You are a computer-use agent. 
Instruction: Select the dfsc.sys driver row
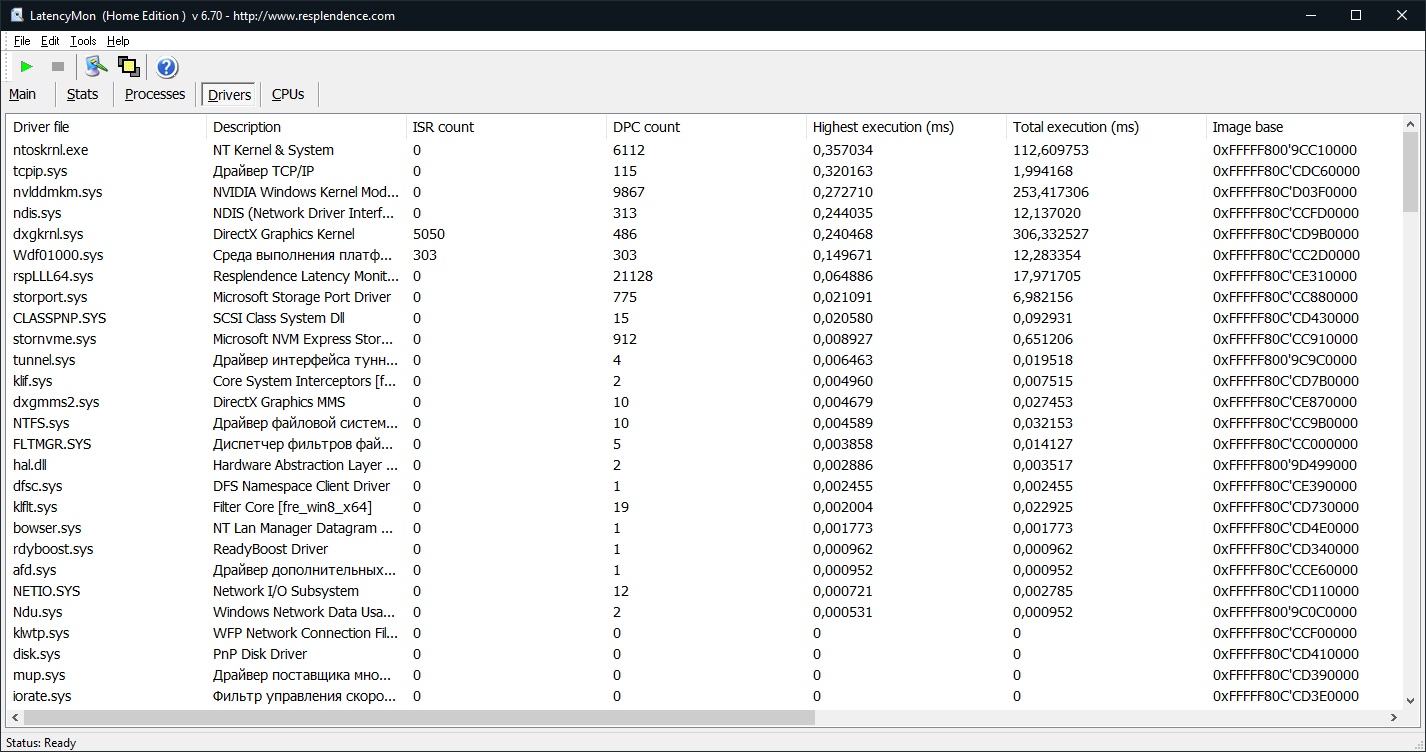[x=704, y=486]
